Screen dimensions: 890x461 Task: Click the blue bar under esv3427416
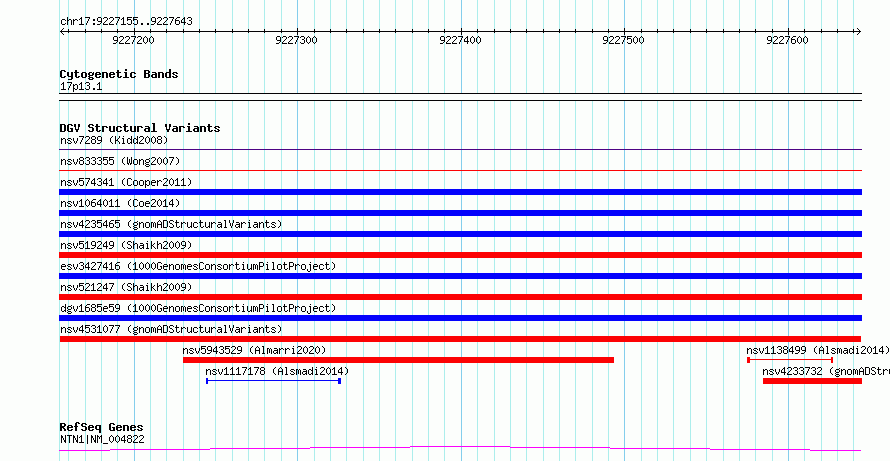pos(460,276)
